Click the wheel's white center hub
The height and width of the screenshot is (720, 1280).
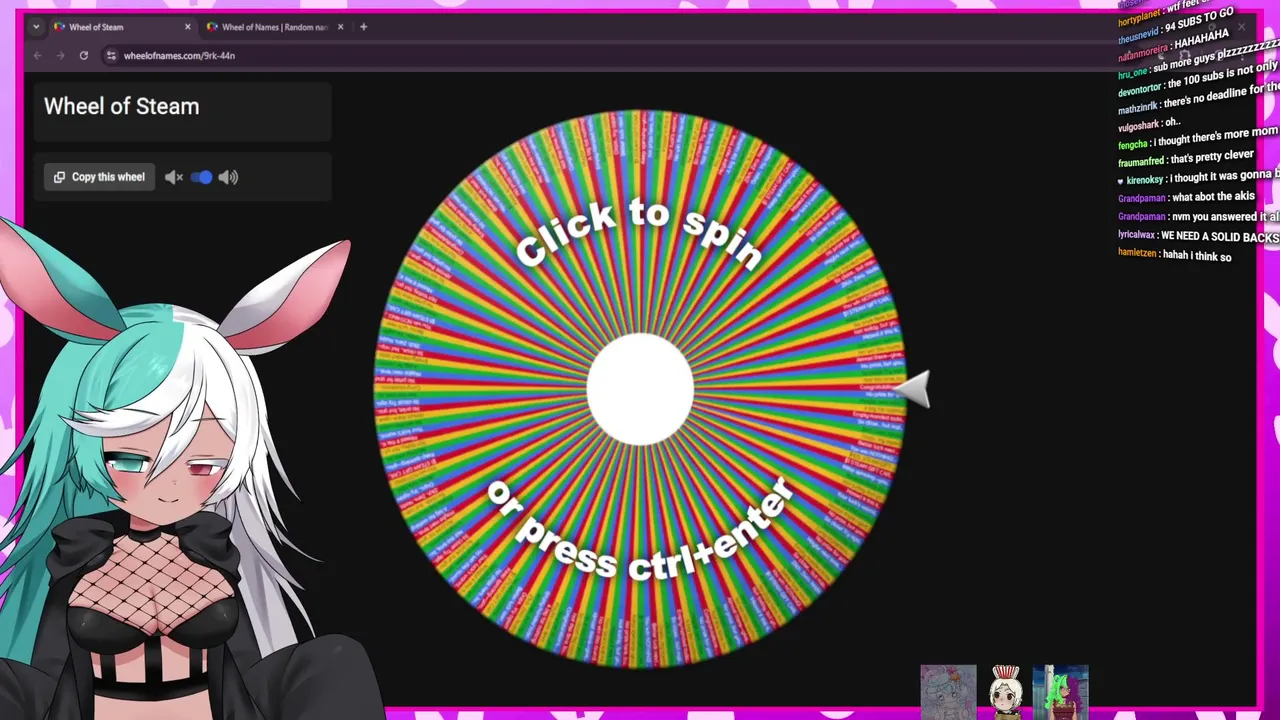(x=640, y=388)
